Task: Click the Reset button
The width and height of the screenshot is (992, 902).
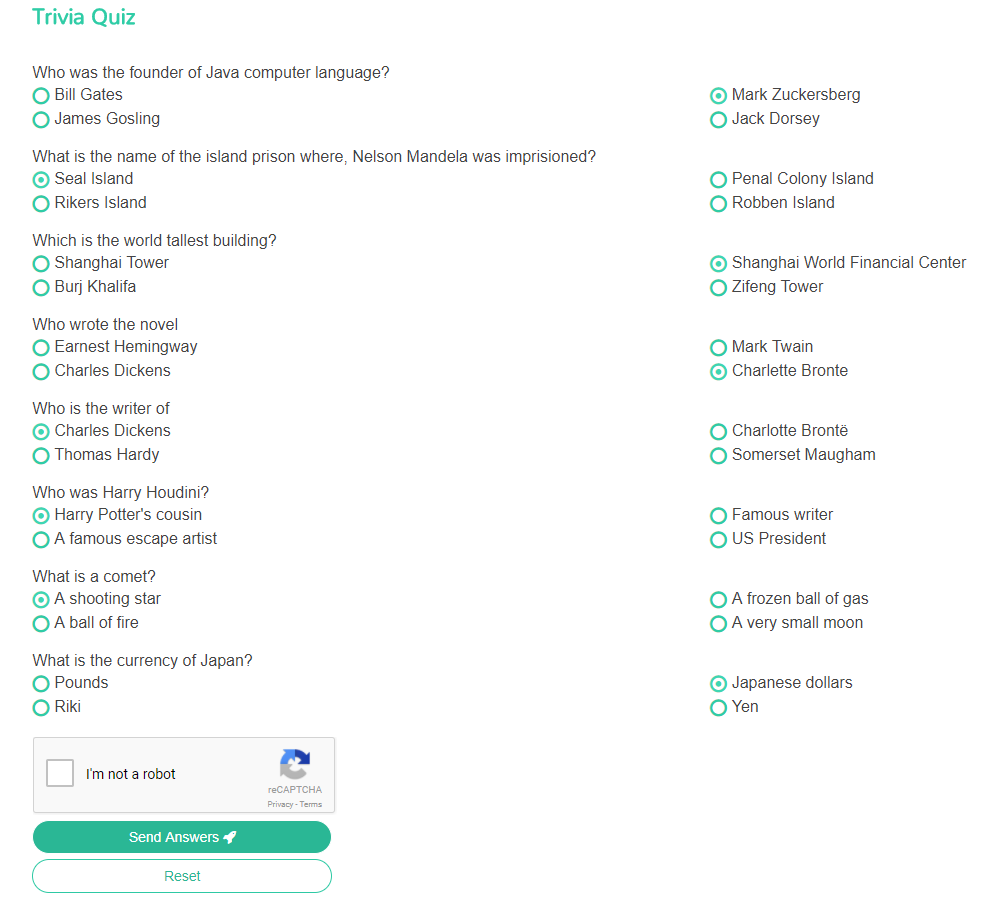Action: [x=182, y=876]
